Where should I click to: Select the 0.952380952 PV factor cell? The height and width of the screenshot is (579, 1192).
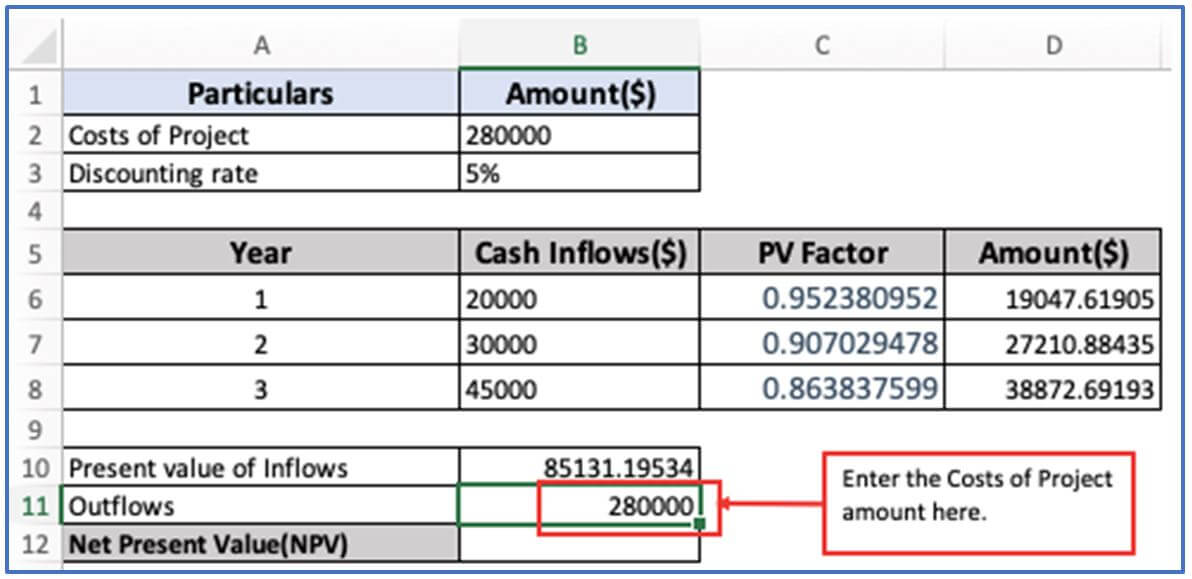coord(821,298)
